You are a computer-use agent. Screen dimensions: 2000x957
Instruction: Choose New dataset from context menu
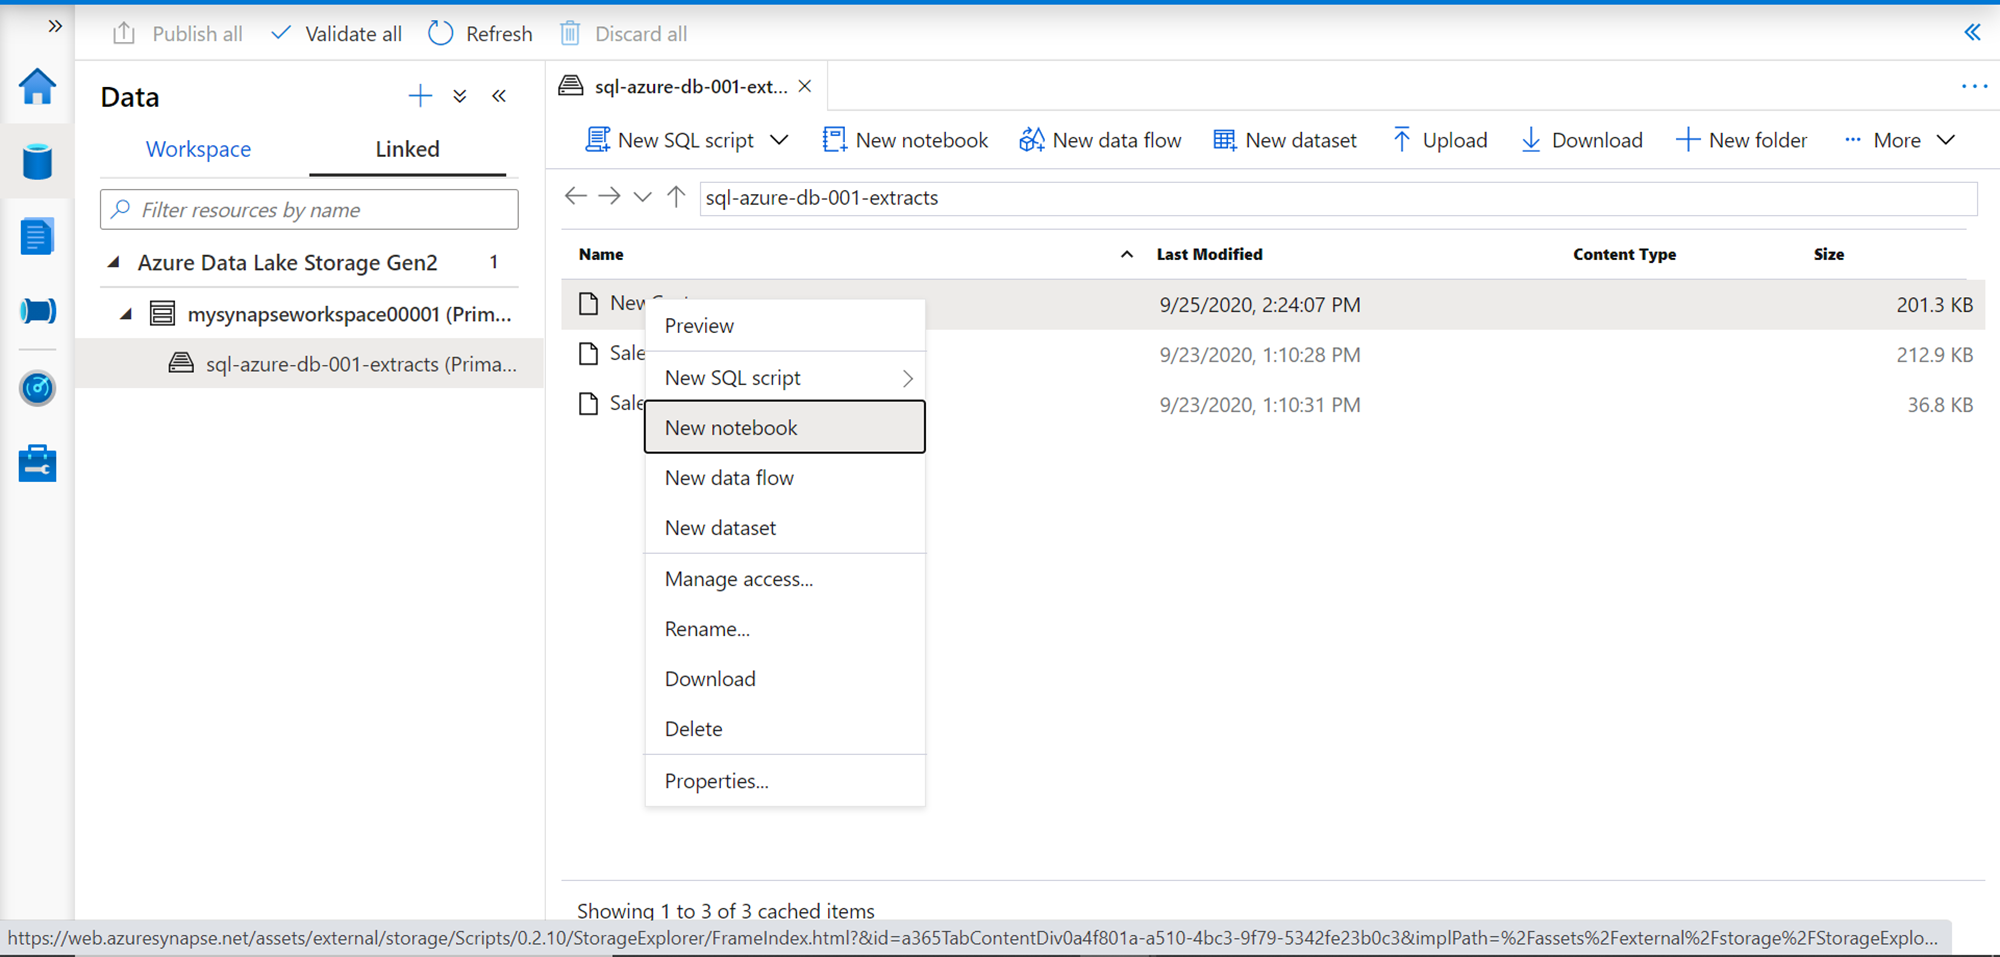(x=785, y=528)
